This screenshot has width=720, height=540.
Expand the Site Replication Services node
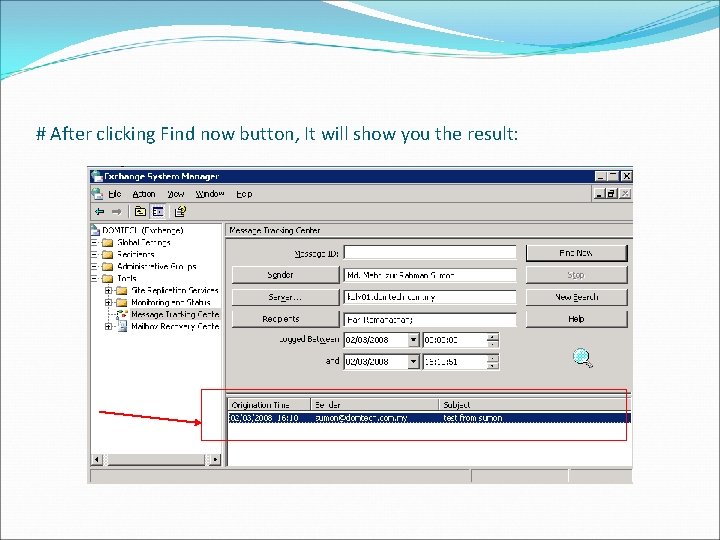108,290
